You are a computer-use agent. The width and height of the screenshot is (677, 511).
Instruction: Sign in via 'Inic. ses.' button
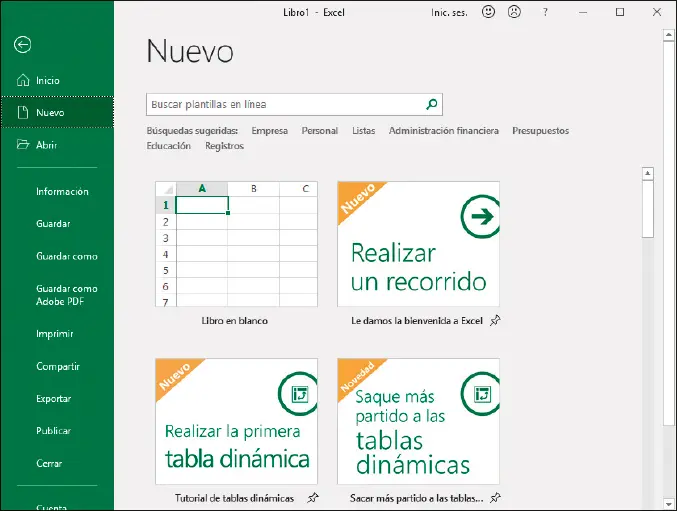(450, 12)
